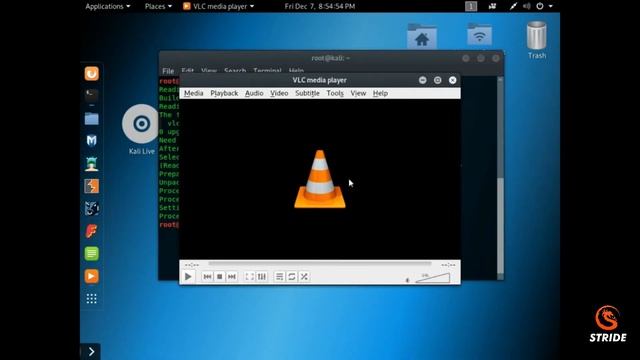Click the remaining time label in VLC
The width and height of the screenshot is (640, 360).
point(448,265)
